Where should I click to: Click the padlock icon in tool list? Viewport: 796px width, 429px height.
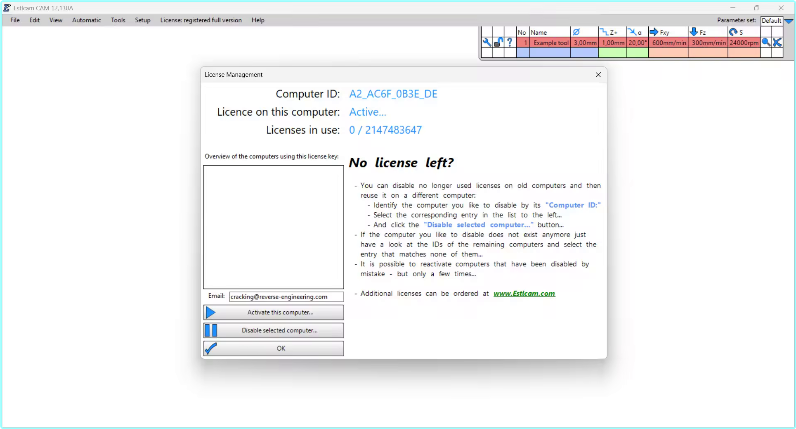(x=498, y=43)
